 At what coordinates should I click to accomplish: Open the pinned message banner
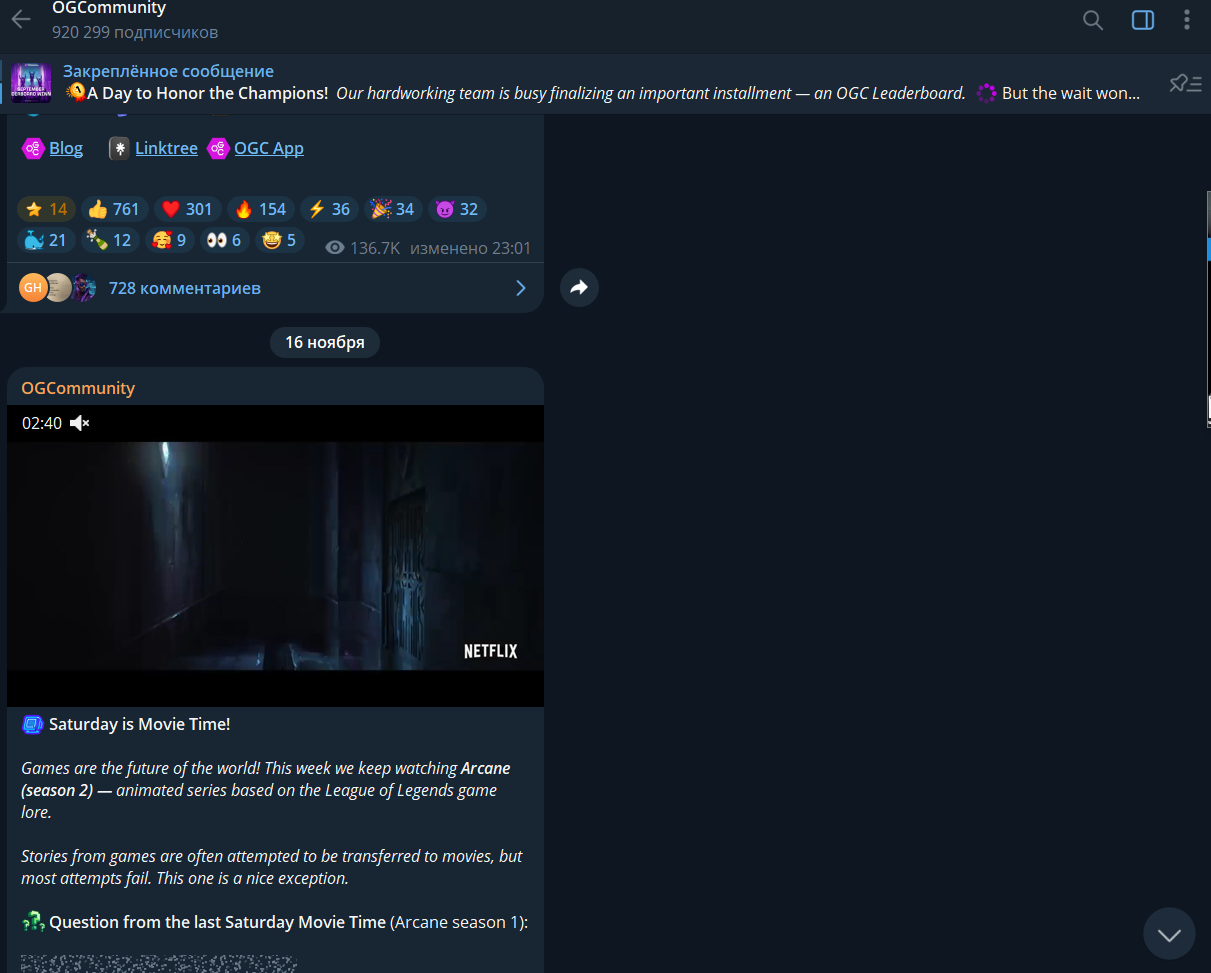[600, 83]
